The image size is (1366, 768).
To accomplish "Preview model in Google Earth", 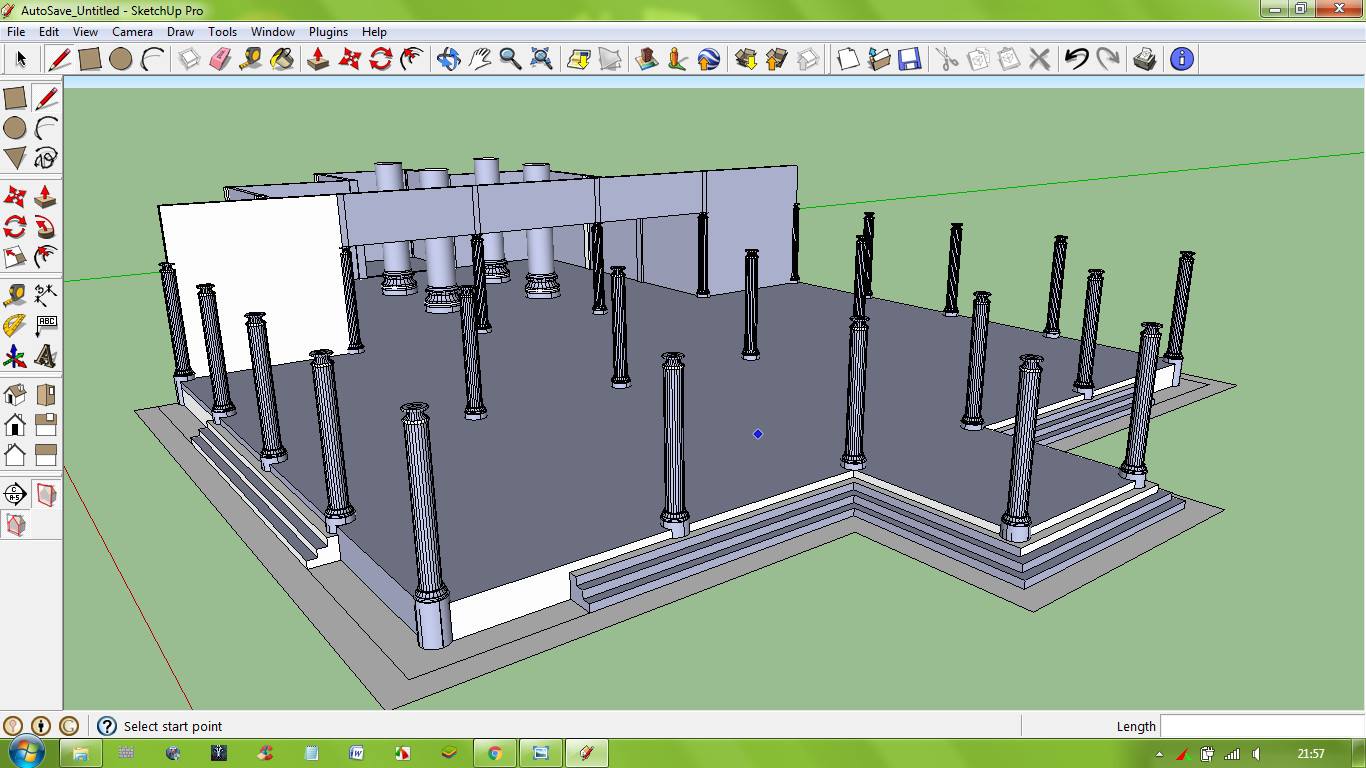I will click(x=708, y=59).
